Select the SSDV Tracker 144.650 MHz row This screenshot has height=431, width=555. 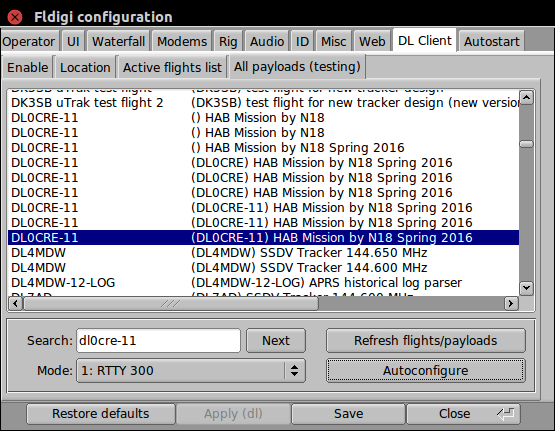[x=263, y=253]
